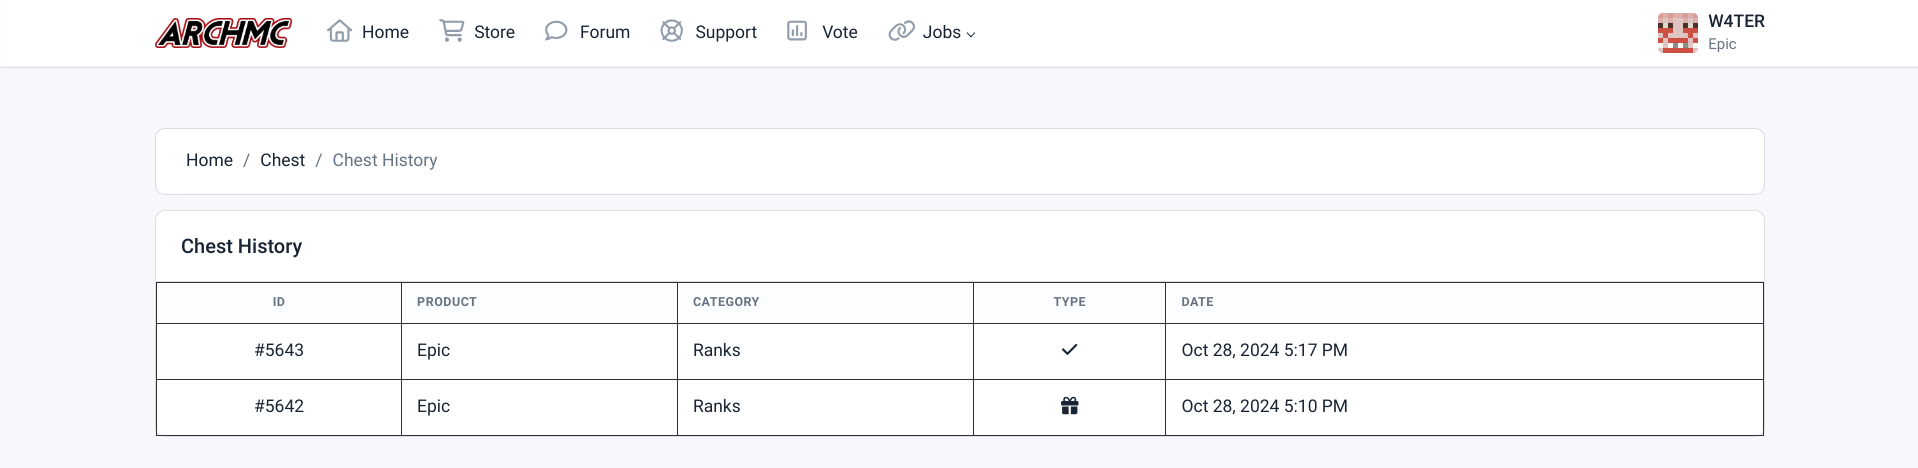
Task: Click the DATE column header
Action: coord(1197,302)
